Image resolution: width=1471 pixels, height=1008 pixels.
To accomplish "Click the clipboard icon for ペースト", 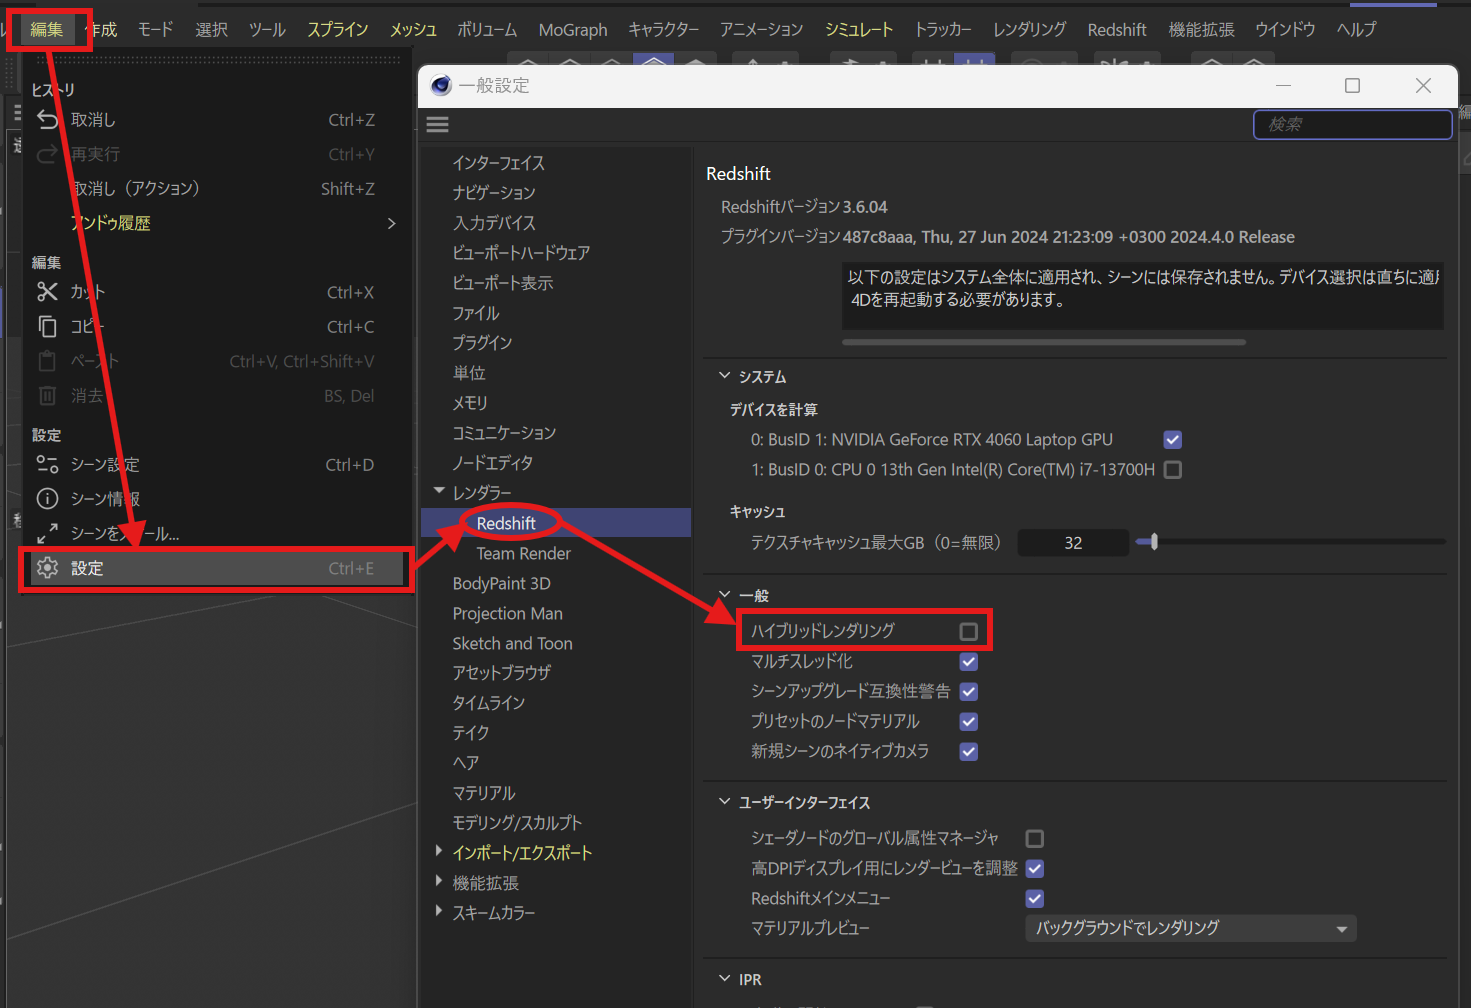I will pyautogui.click(x=47, y=361).
